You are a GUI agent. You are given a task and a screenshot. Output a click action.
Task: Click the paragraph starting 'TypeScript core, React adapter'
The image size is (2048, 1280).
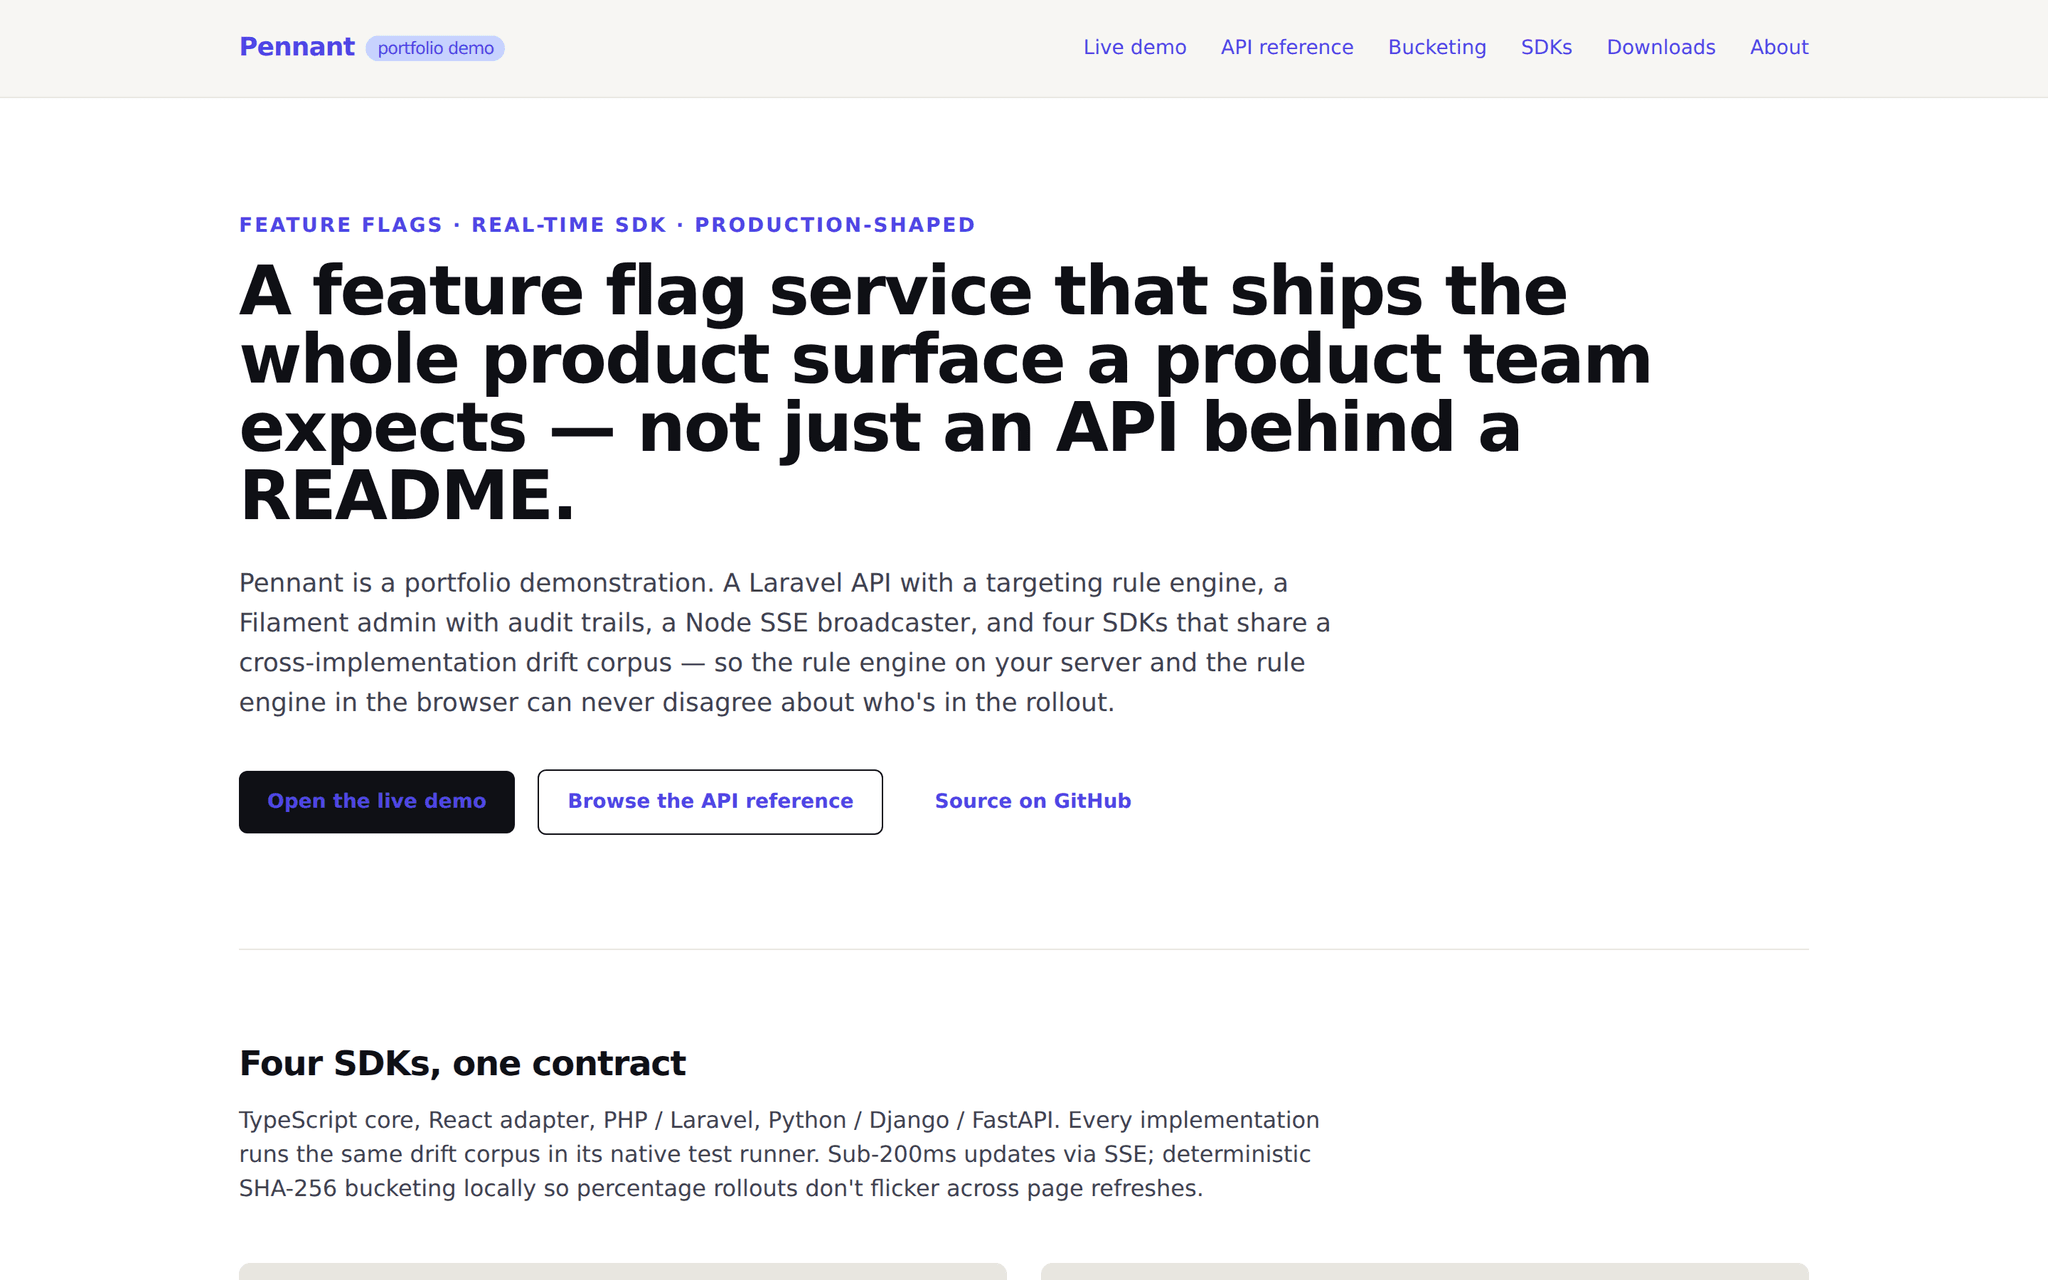[x=779, y=1154]
